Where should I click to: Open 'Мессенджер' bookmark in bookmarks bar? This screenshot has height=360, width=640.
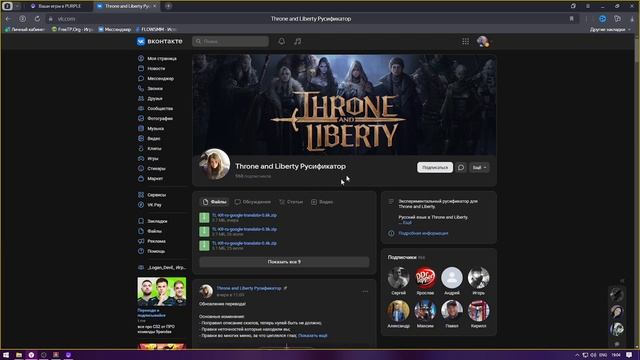click(x=115, y=29)
